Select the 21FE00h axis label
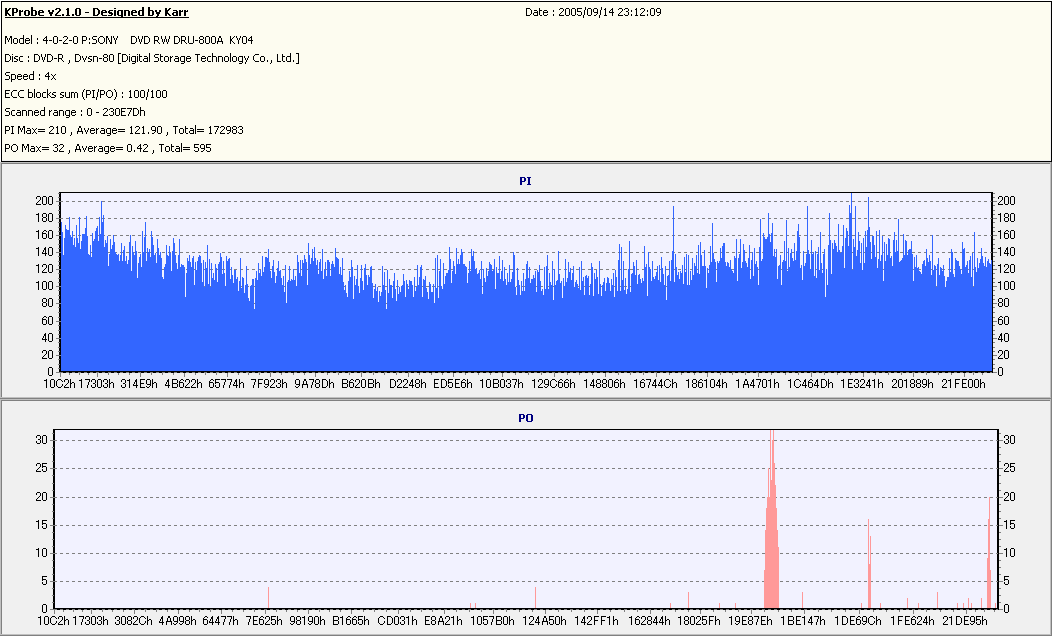Screen dimensions: 1052x636 pos(963,384)
